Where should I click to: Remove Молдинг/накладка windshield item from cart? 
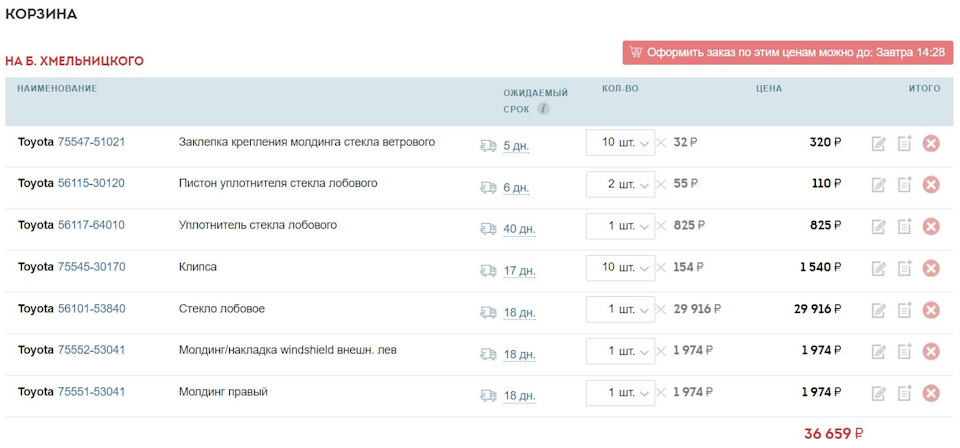click(930, 352)
